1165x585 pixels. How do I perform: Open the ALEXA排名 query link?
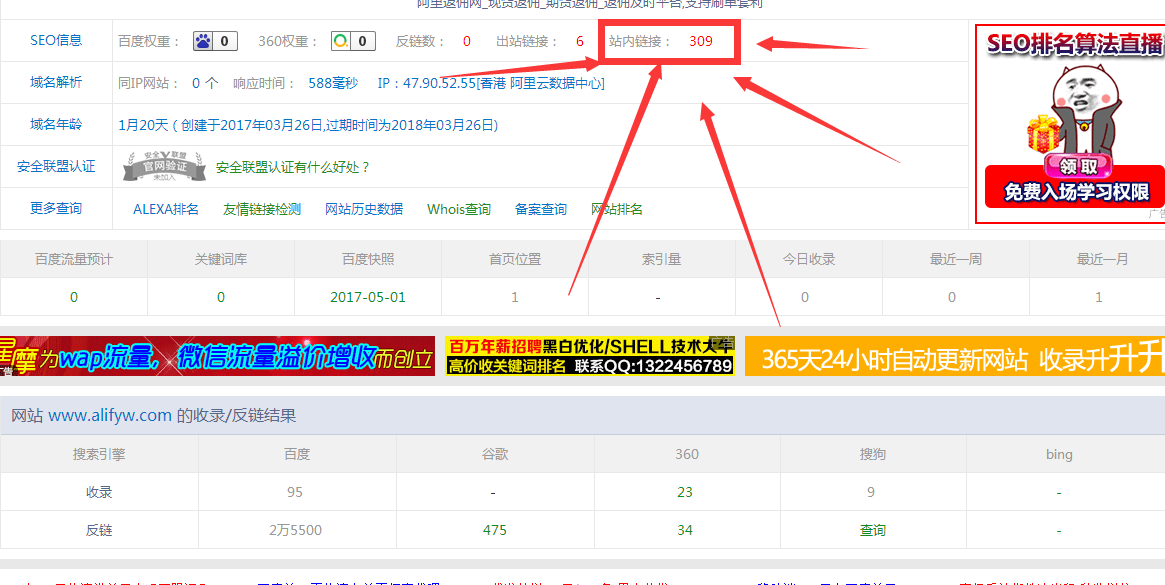(166, 209)
